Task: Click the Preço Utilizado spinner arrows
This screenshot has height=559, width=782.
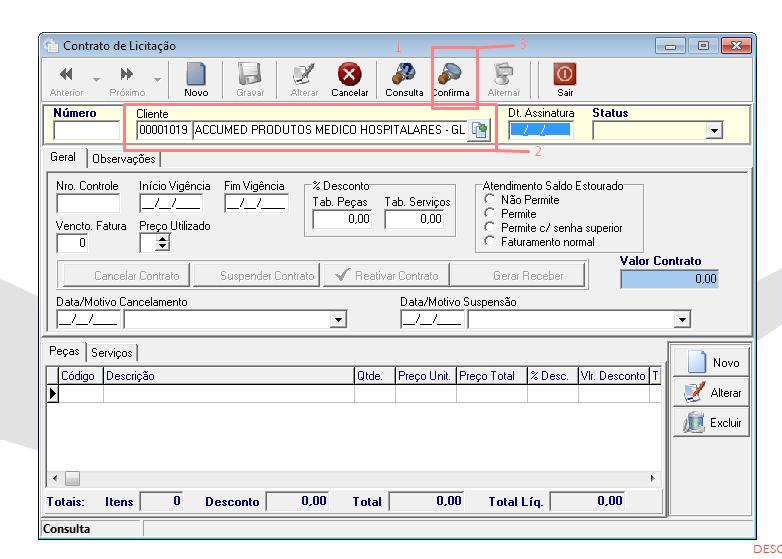Action: click(x=163, y=243)
